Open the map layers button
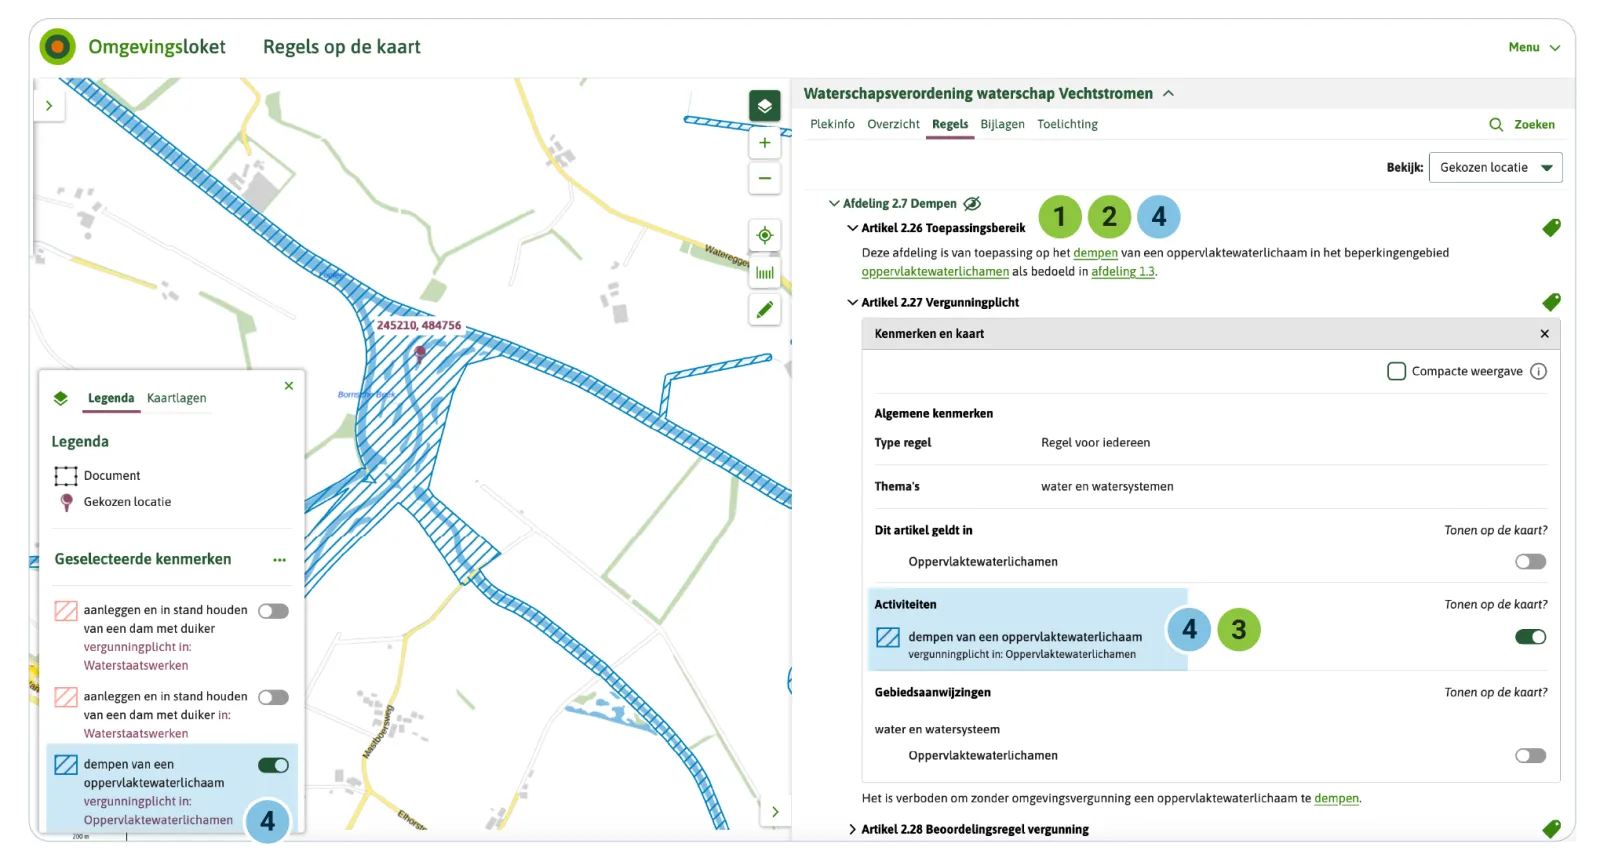Viewport: 1600px width, 858px height. click(764, 106)
